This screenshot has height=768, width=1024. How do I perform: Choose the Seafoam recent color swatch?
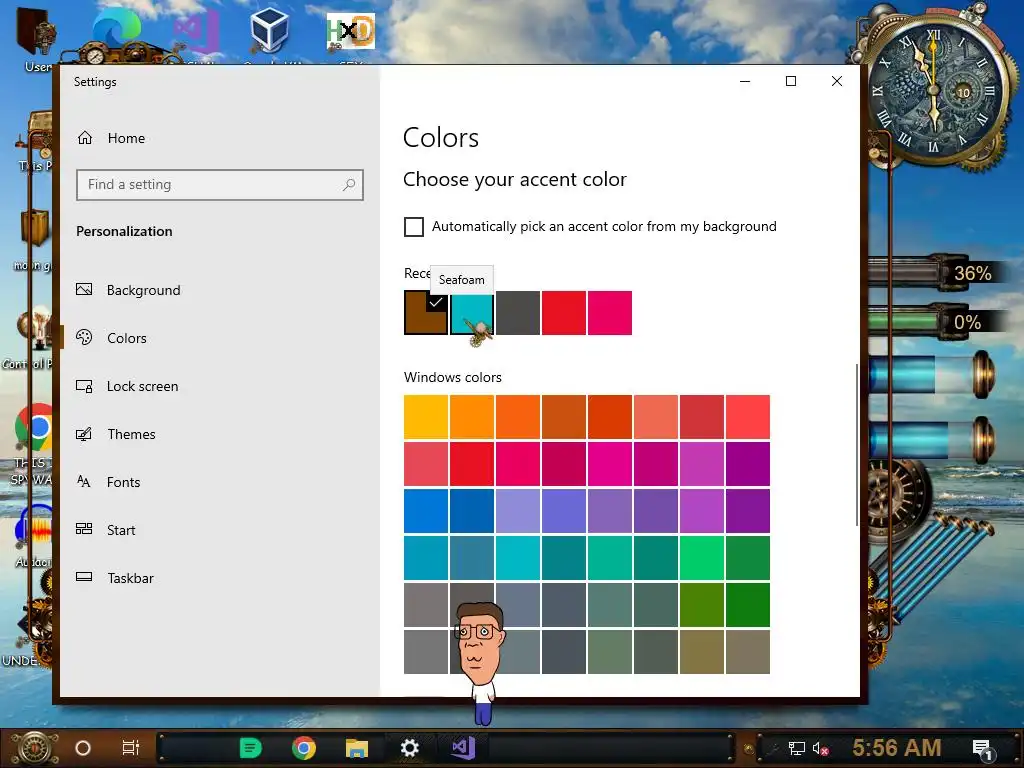click(x=472, y=313)
